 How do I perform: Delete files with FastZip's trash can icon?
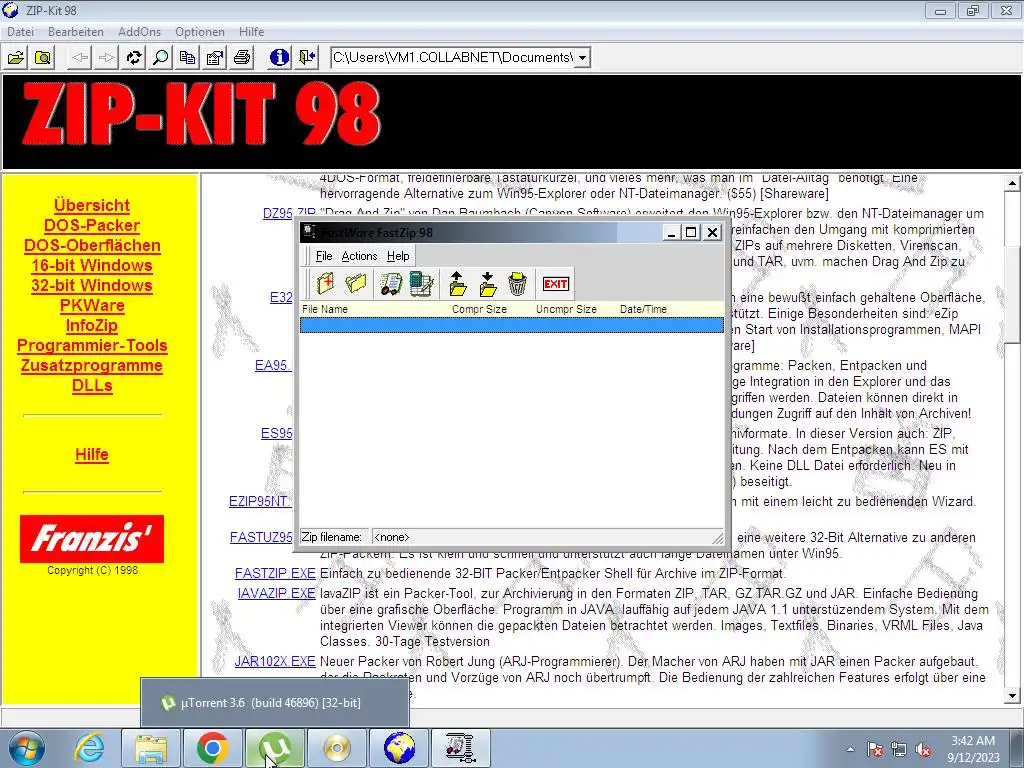(x=517, y=284)
